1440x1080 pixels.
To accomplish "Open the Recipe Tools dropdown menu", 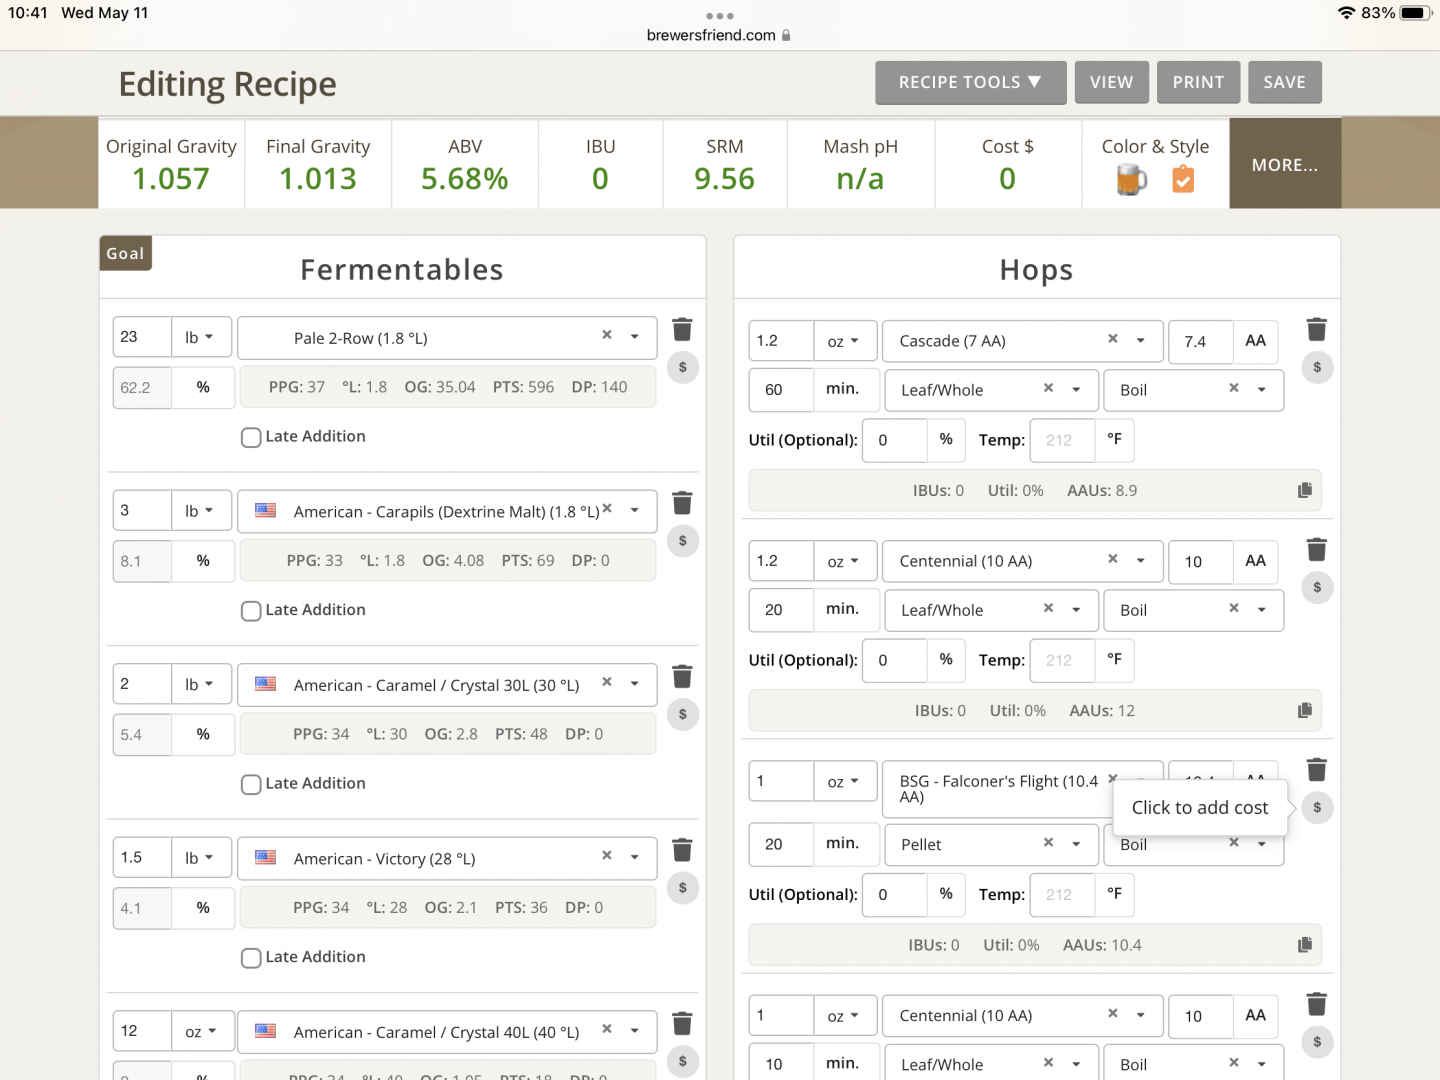I will tap(969, 82).
